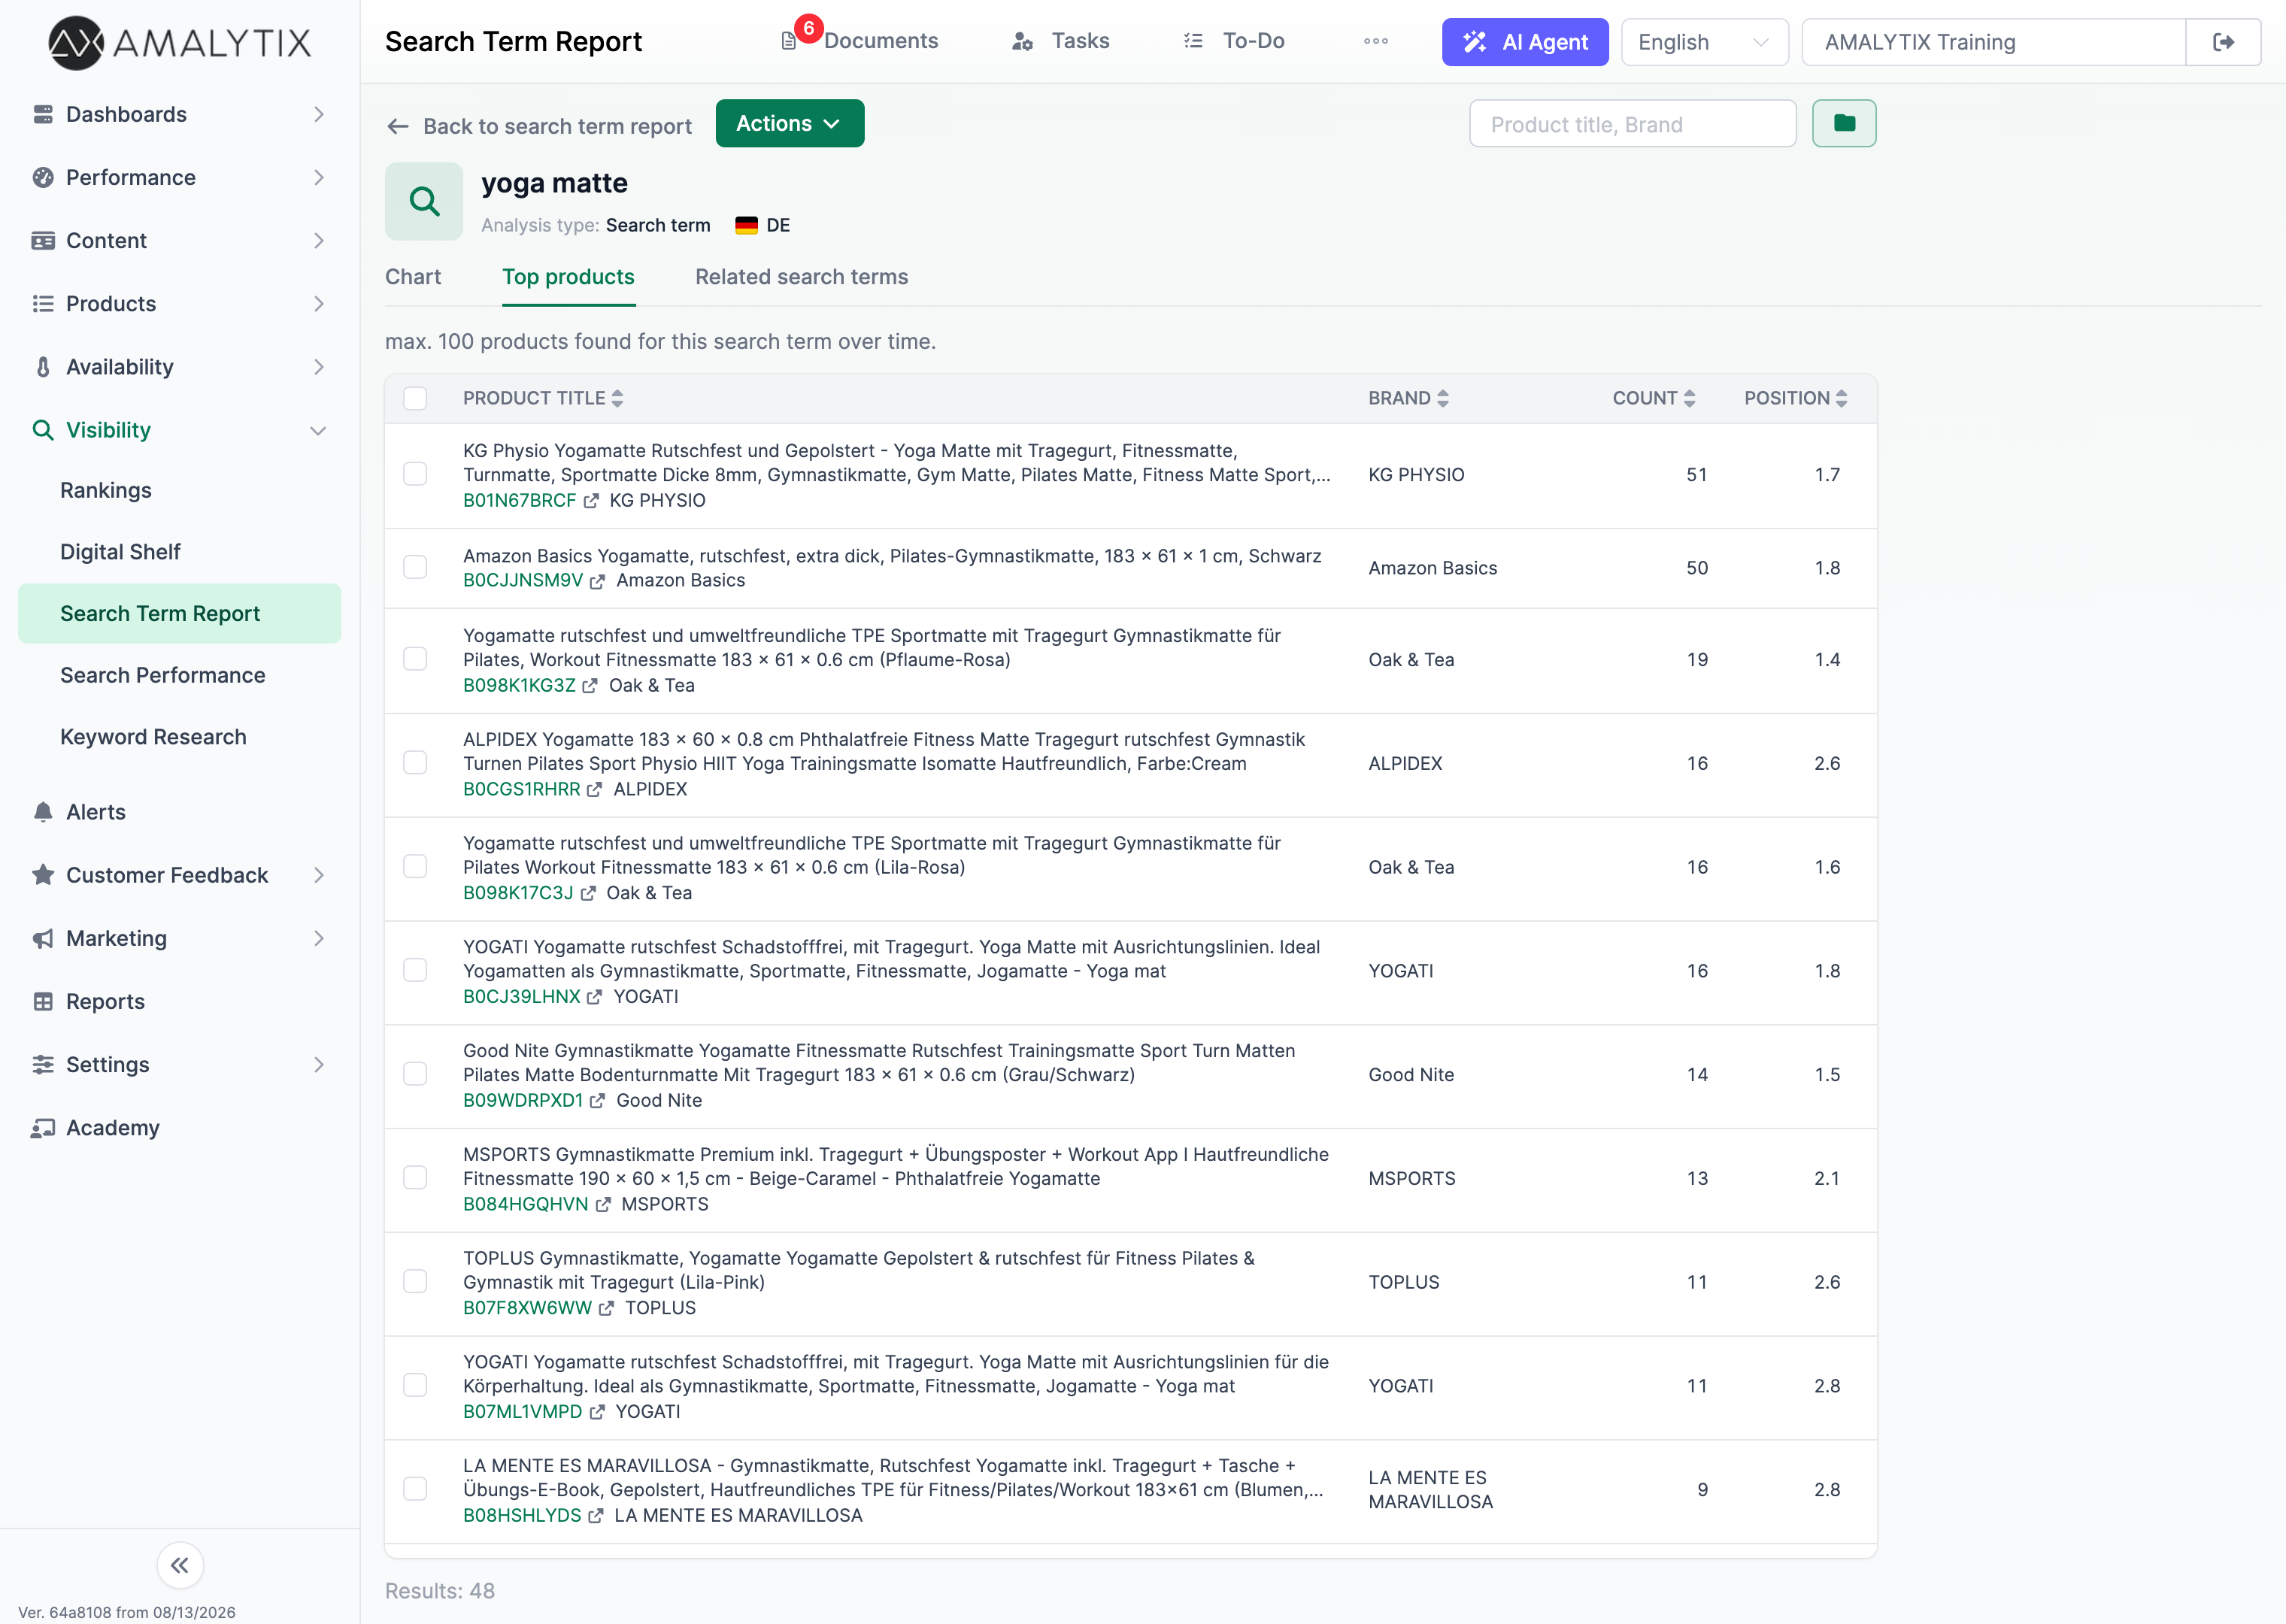Click the back arrow icon

click(398, 126)
